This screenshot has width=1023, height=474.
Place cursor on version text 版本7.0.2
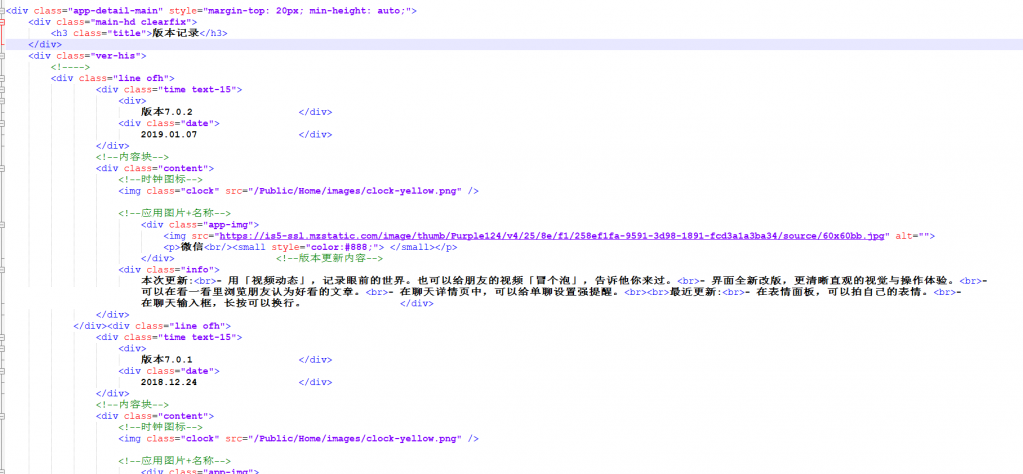pos(166,112)
